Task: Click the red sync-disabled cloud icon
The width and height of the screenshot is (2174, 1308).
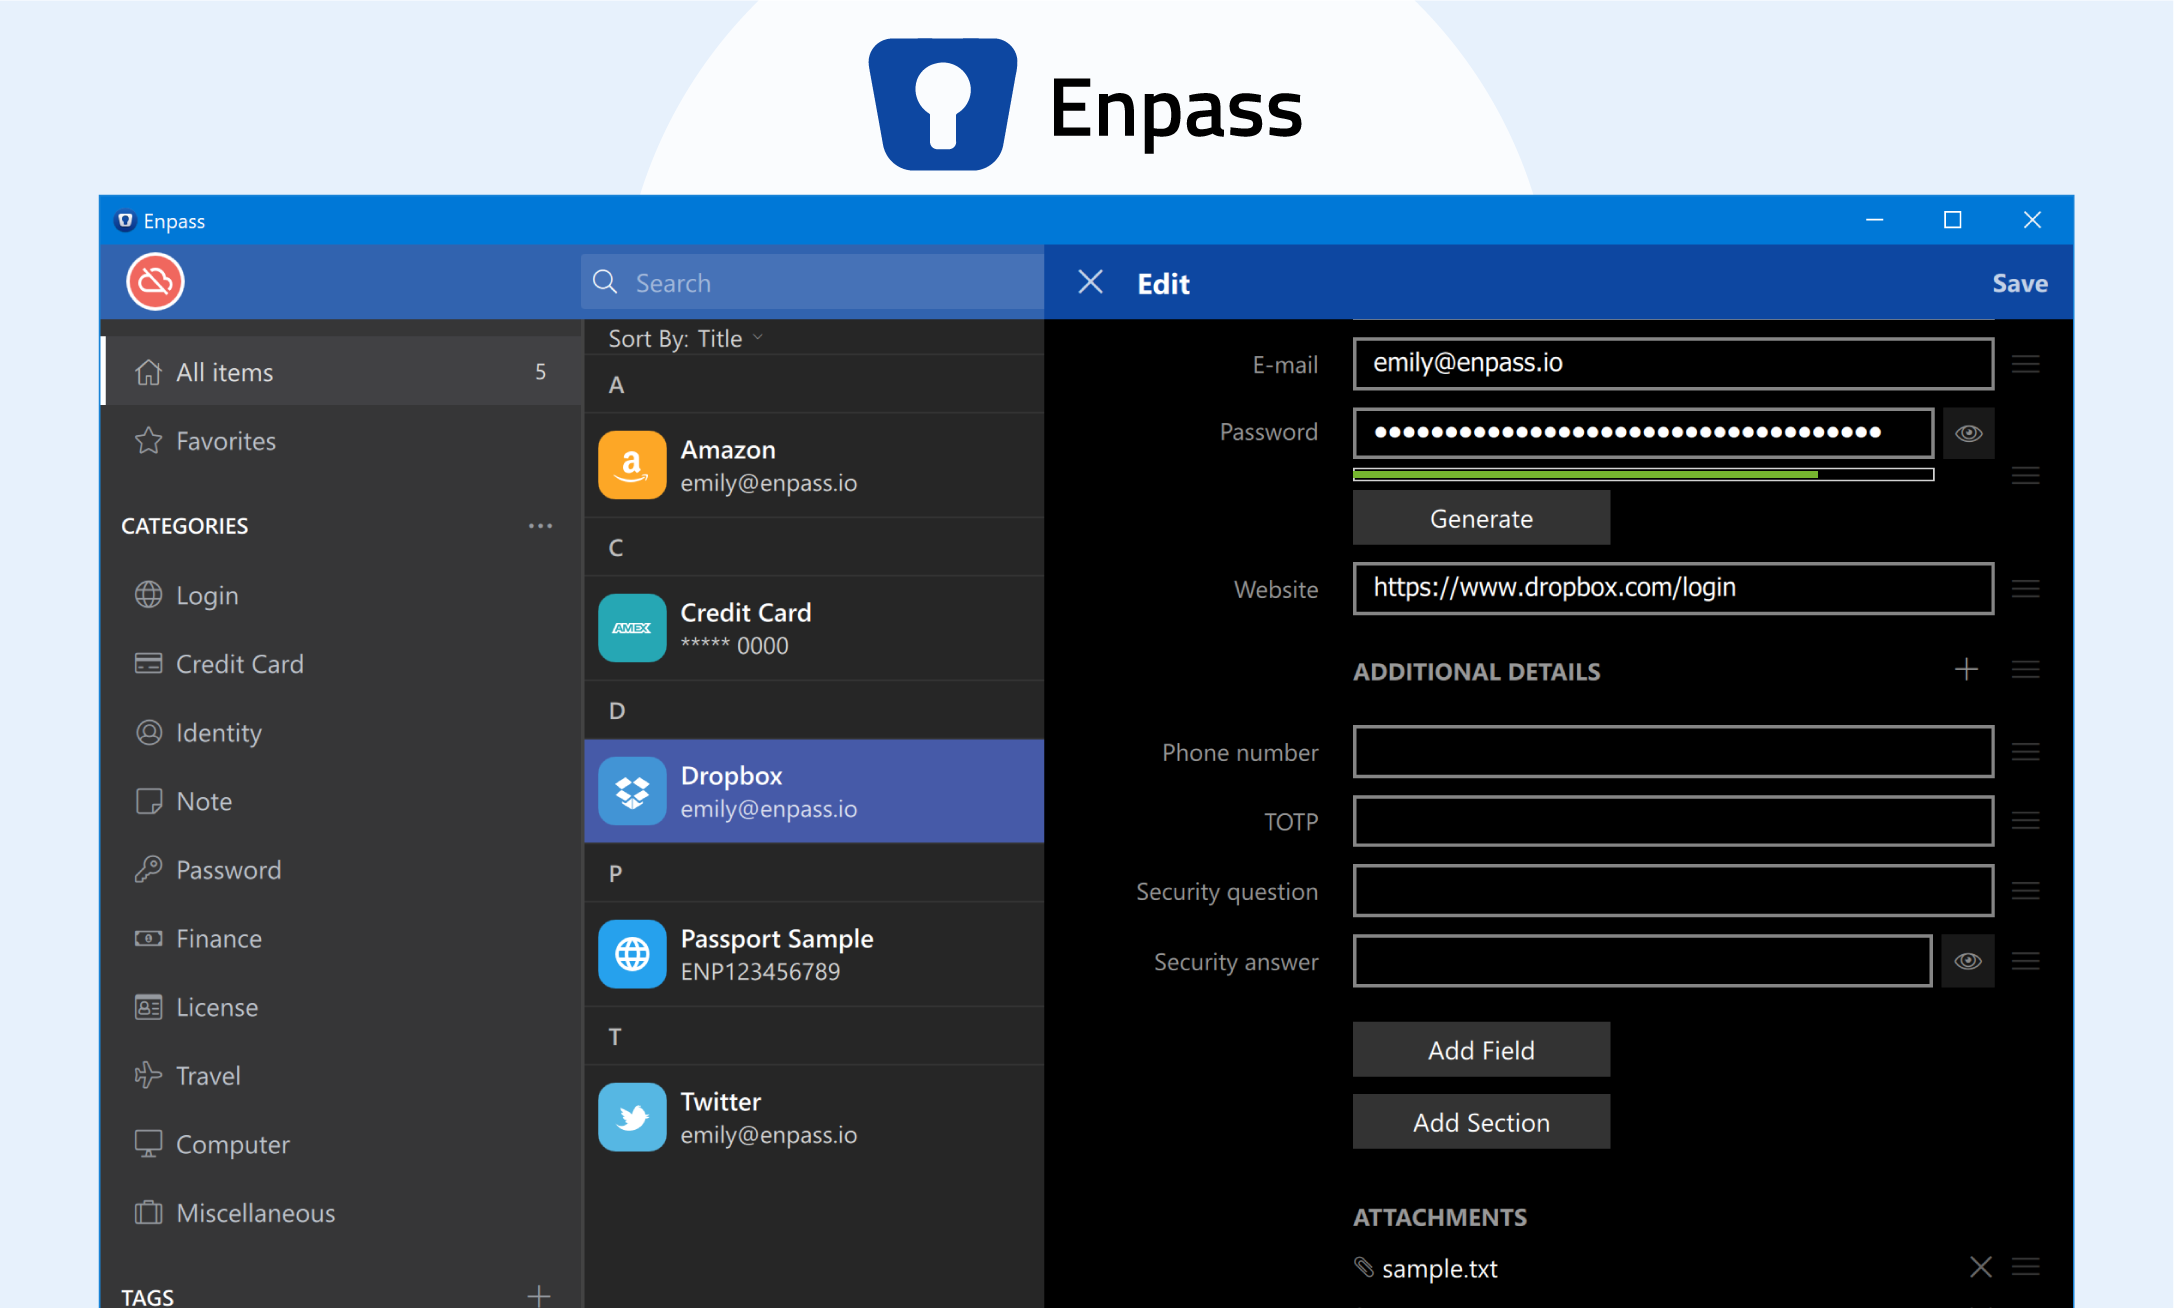Action: [155, 282]
